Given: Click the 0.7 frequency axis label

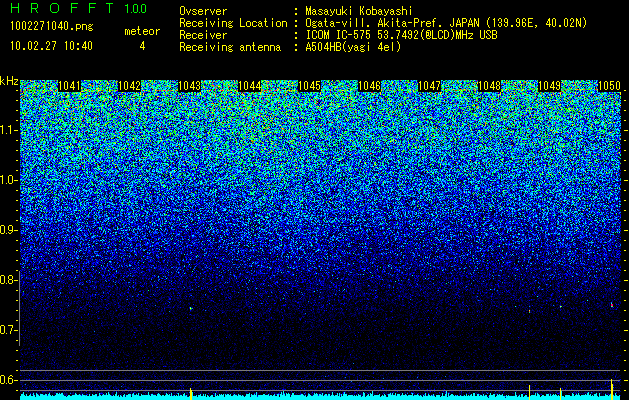Looking at the screenshot, I should coord(8,330).
